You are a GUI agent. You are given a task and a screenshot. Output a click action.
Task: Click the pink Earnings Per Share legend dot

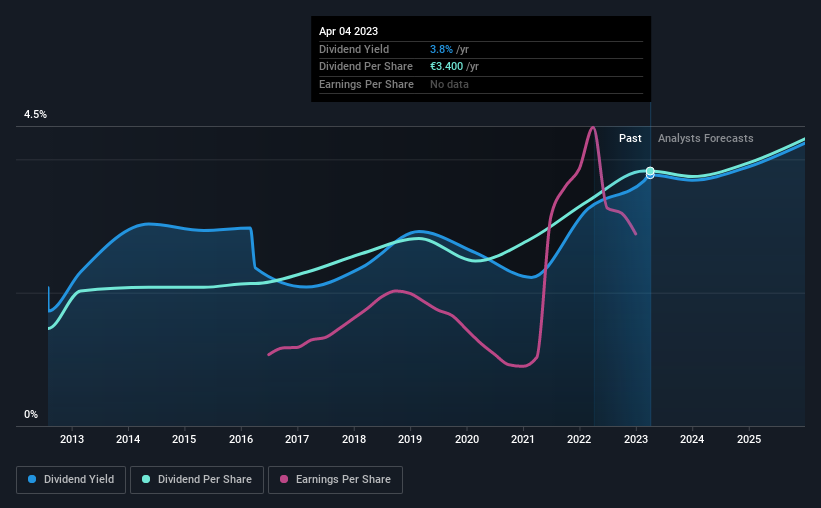click(284, 479)
